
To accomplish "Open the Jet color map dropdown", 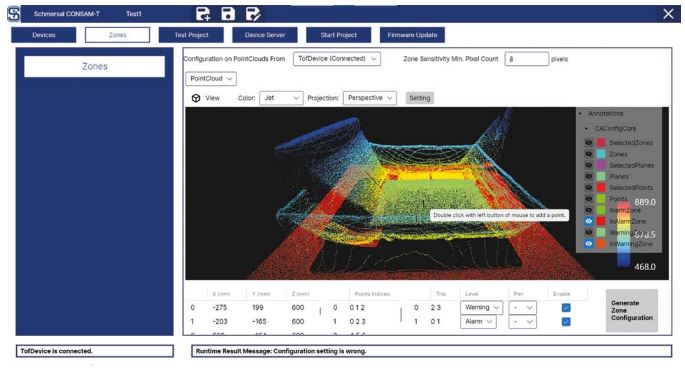I will [x=281, y=98].
